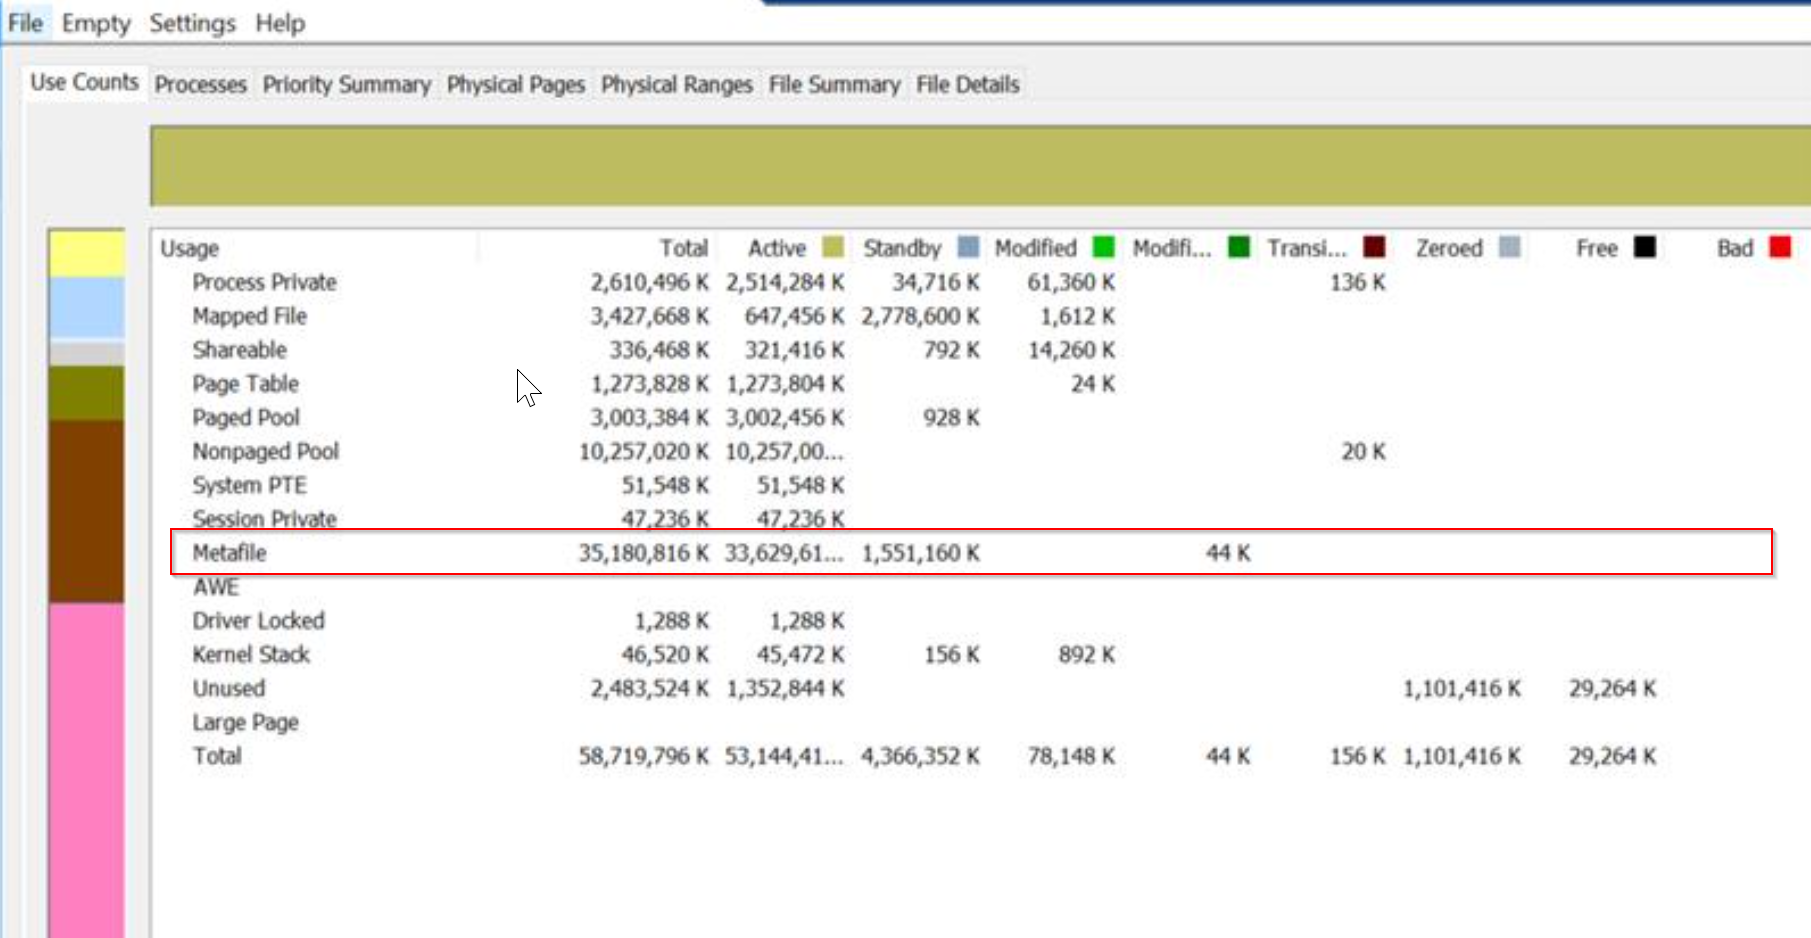
Task: Open the Physical Ranges tab
Action: click(676, 85)
